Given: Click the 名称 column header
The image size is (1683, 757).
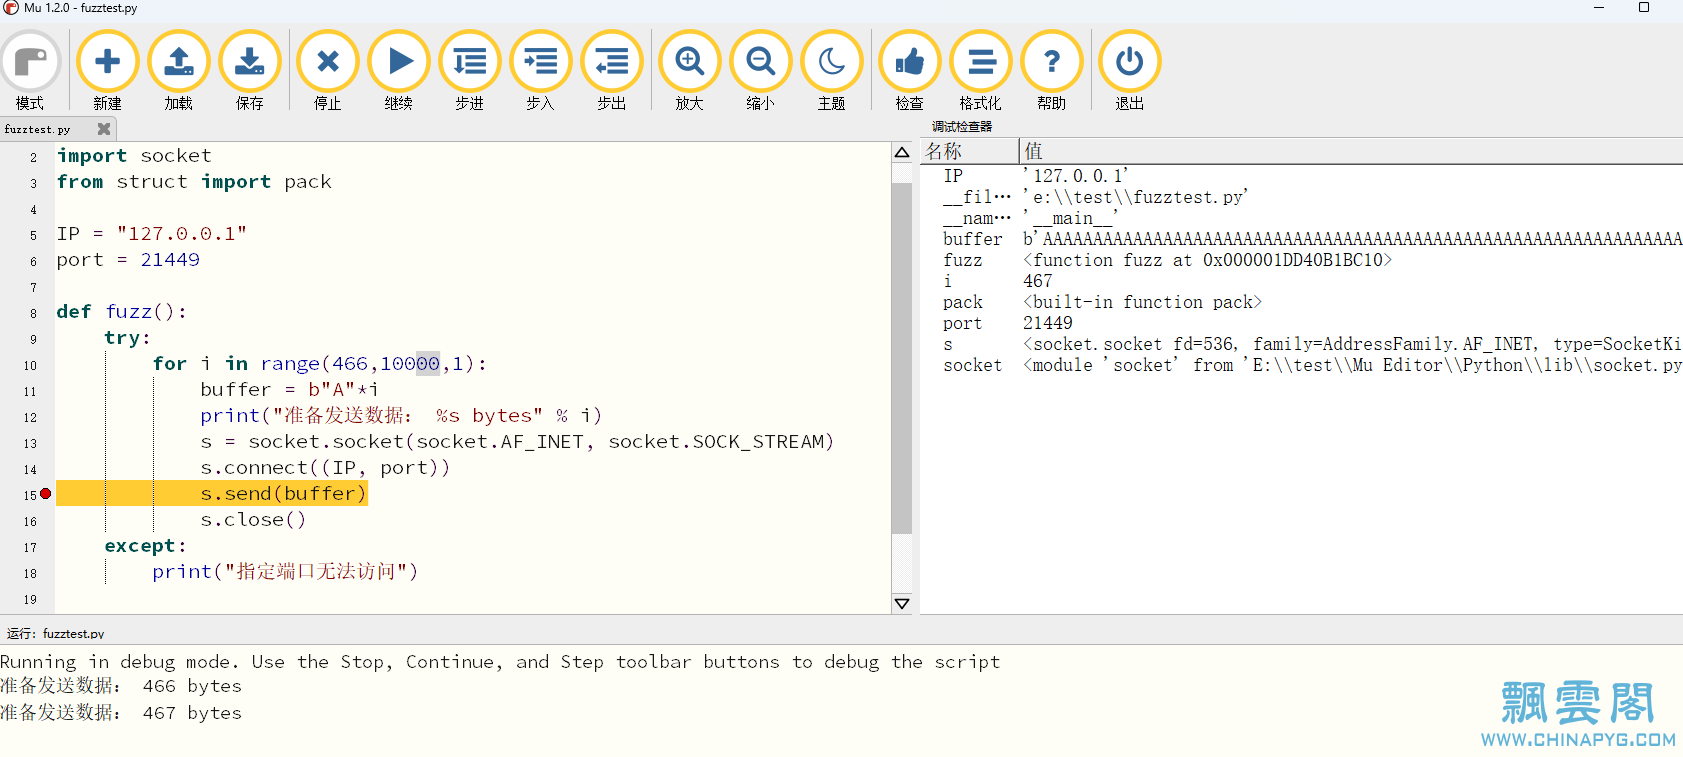Looking at the screenshot, I should (969, 151).
